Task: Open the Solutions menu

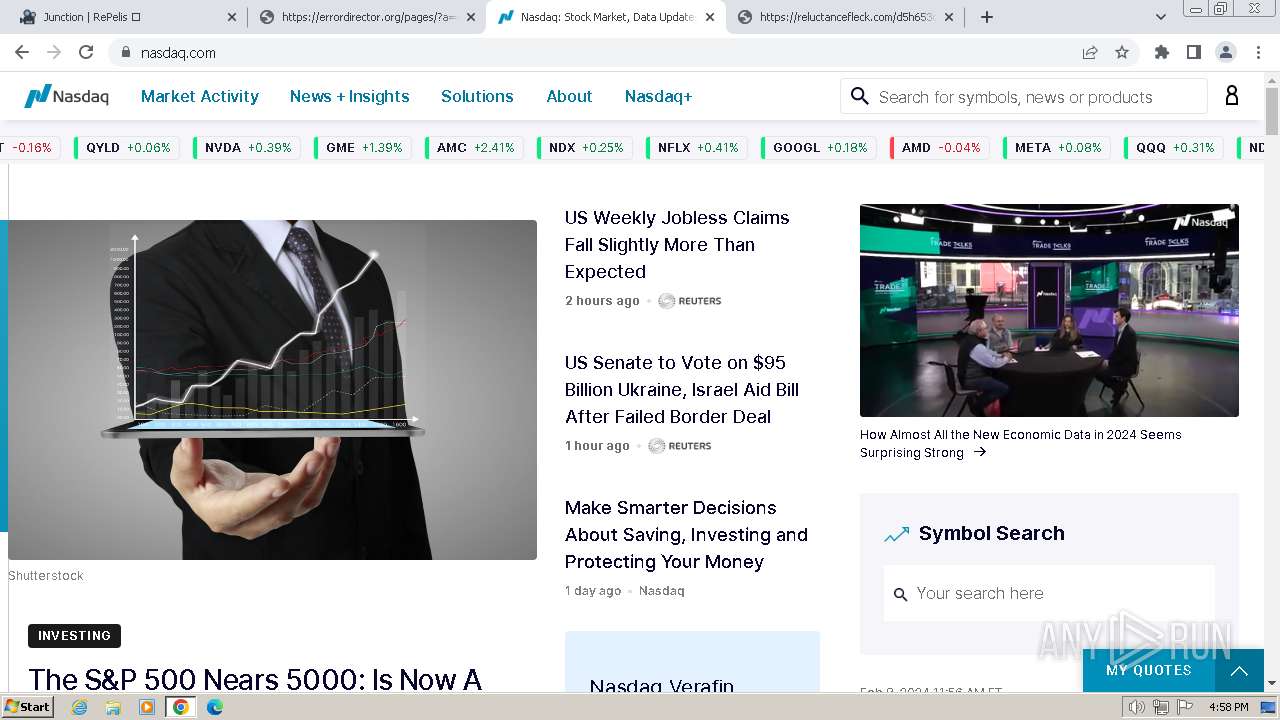Action: (477, 96)
